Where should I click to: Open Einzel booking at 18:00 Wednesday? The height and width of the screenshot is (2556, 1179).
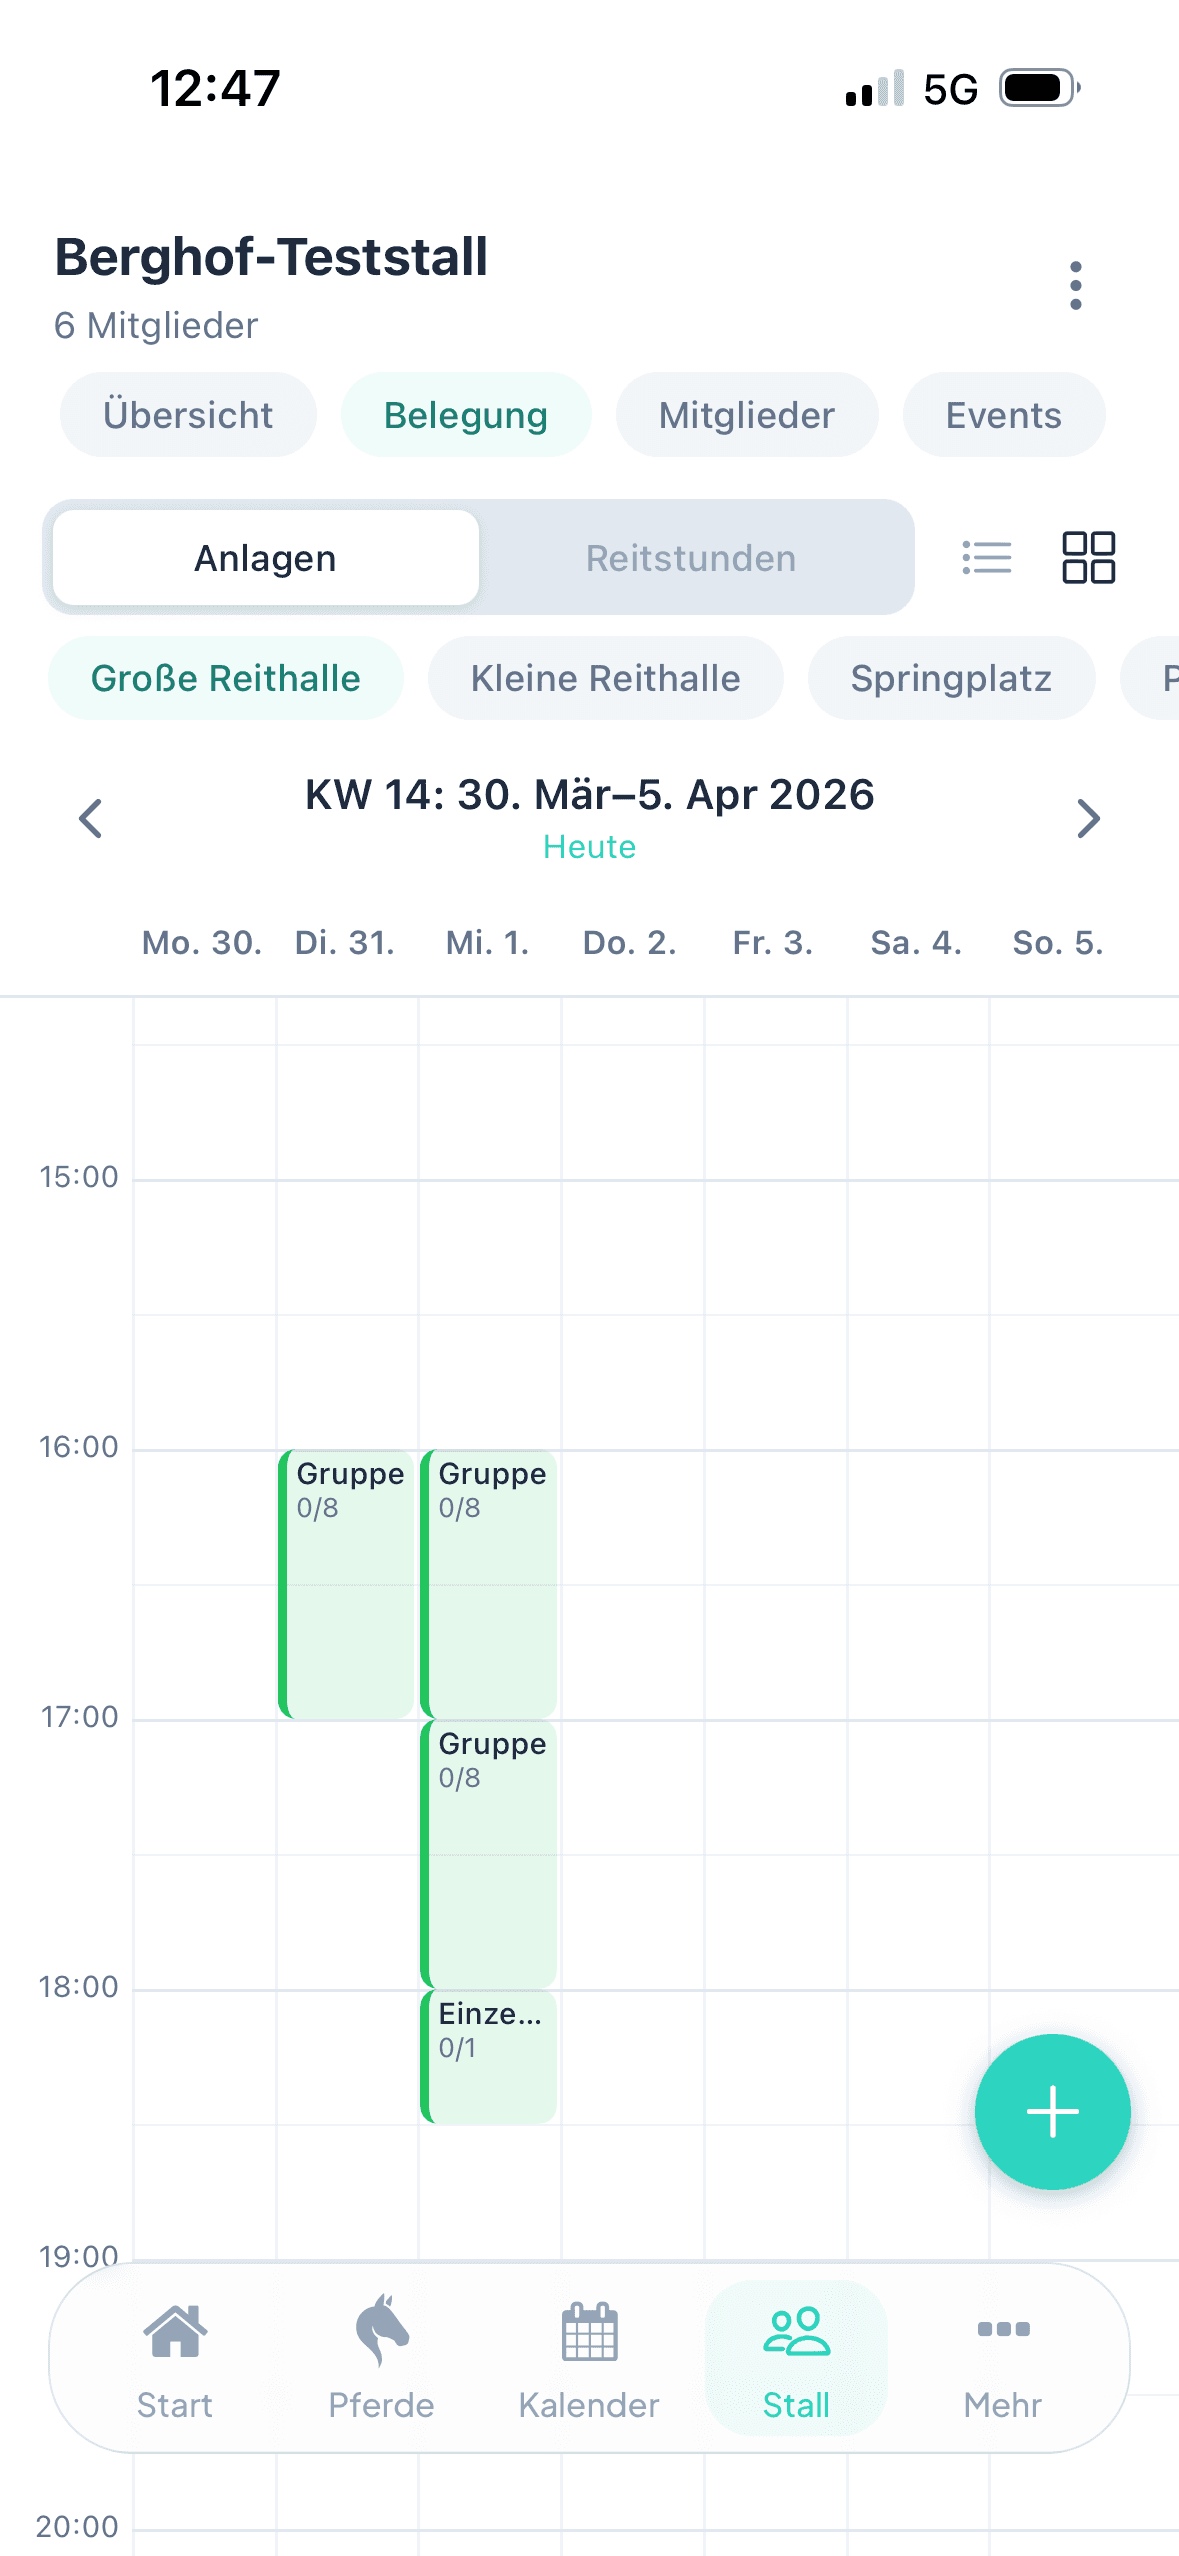489,2056
